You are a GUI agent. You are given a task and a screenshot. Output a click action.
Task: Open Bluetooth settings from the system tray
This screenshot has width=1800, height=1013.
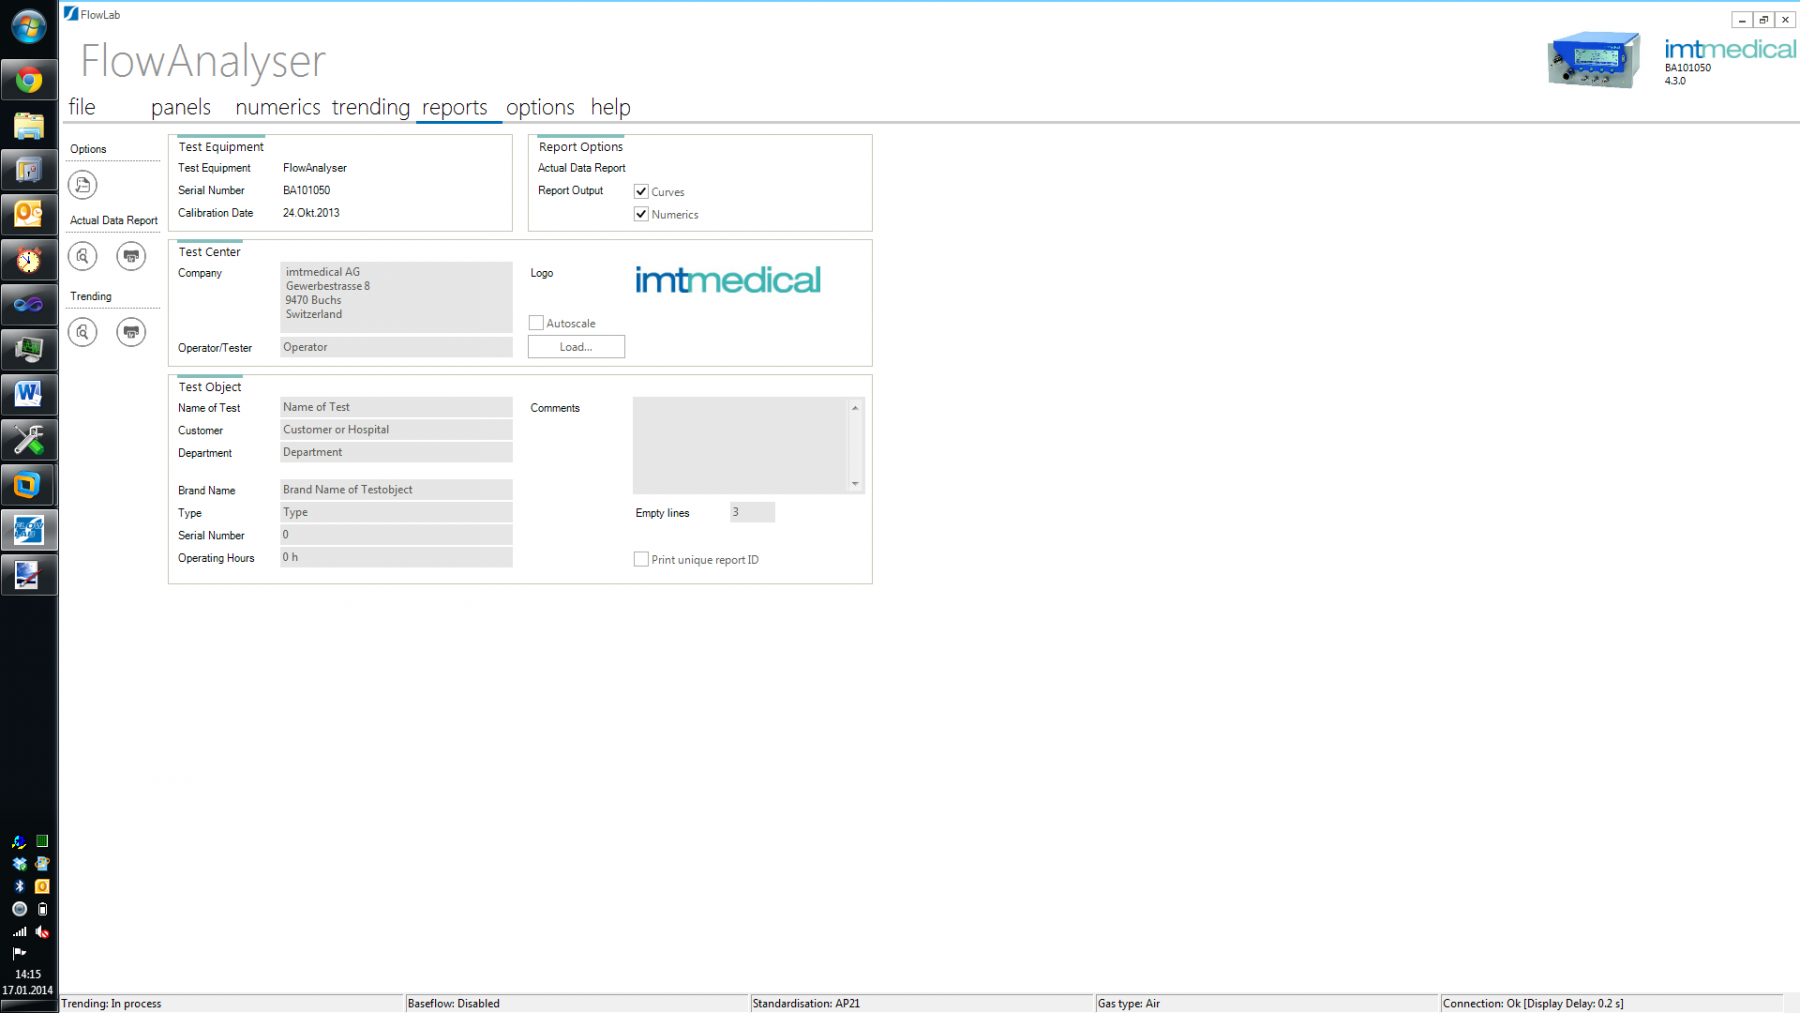(18, 886)
